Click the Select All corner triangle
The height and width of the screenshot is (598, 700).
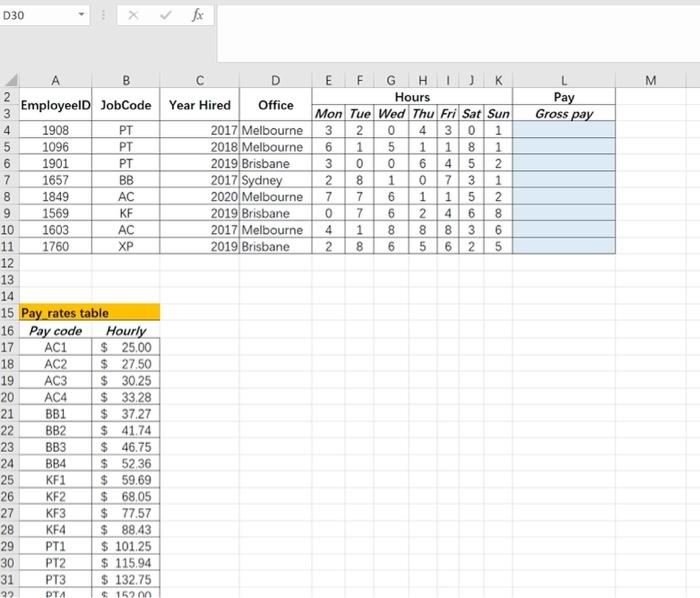point(10,80)
